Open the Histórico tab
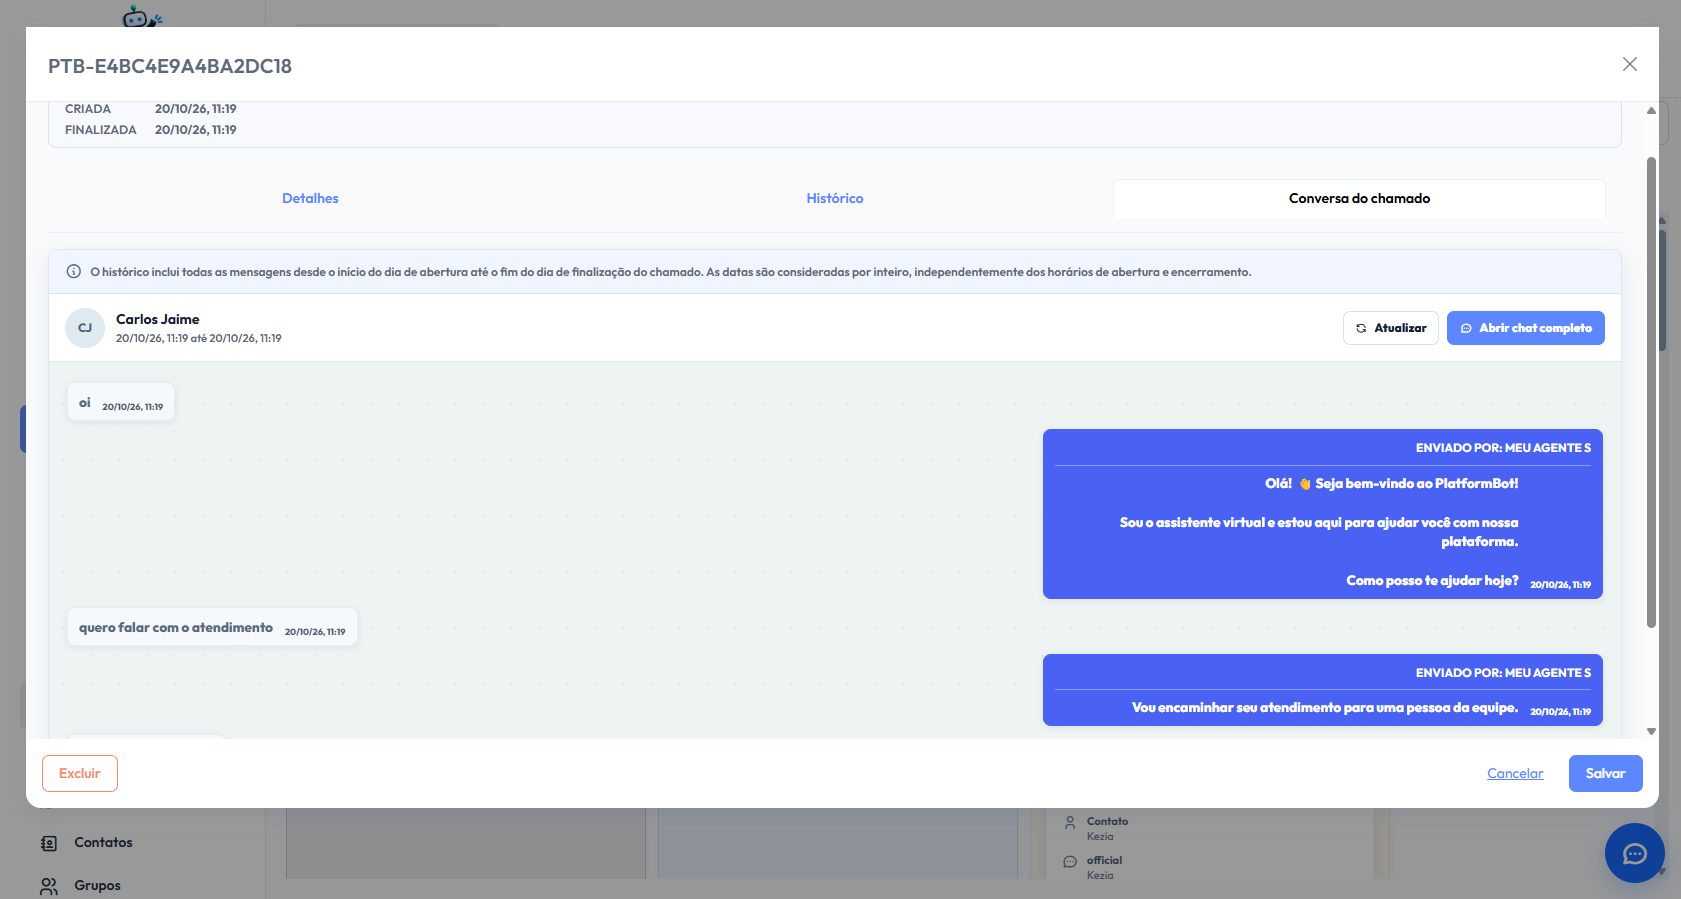 tap(835, 198)
